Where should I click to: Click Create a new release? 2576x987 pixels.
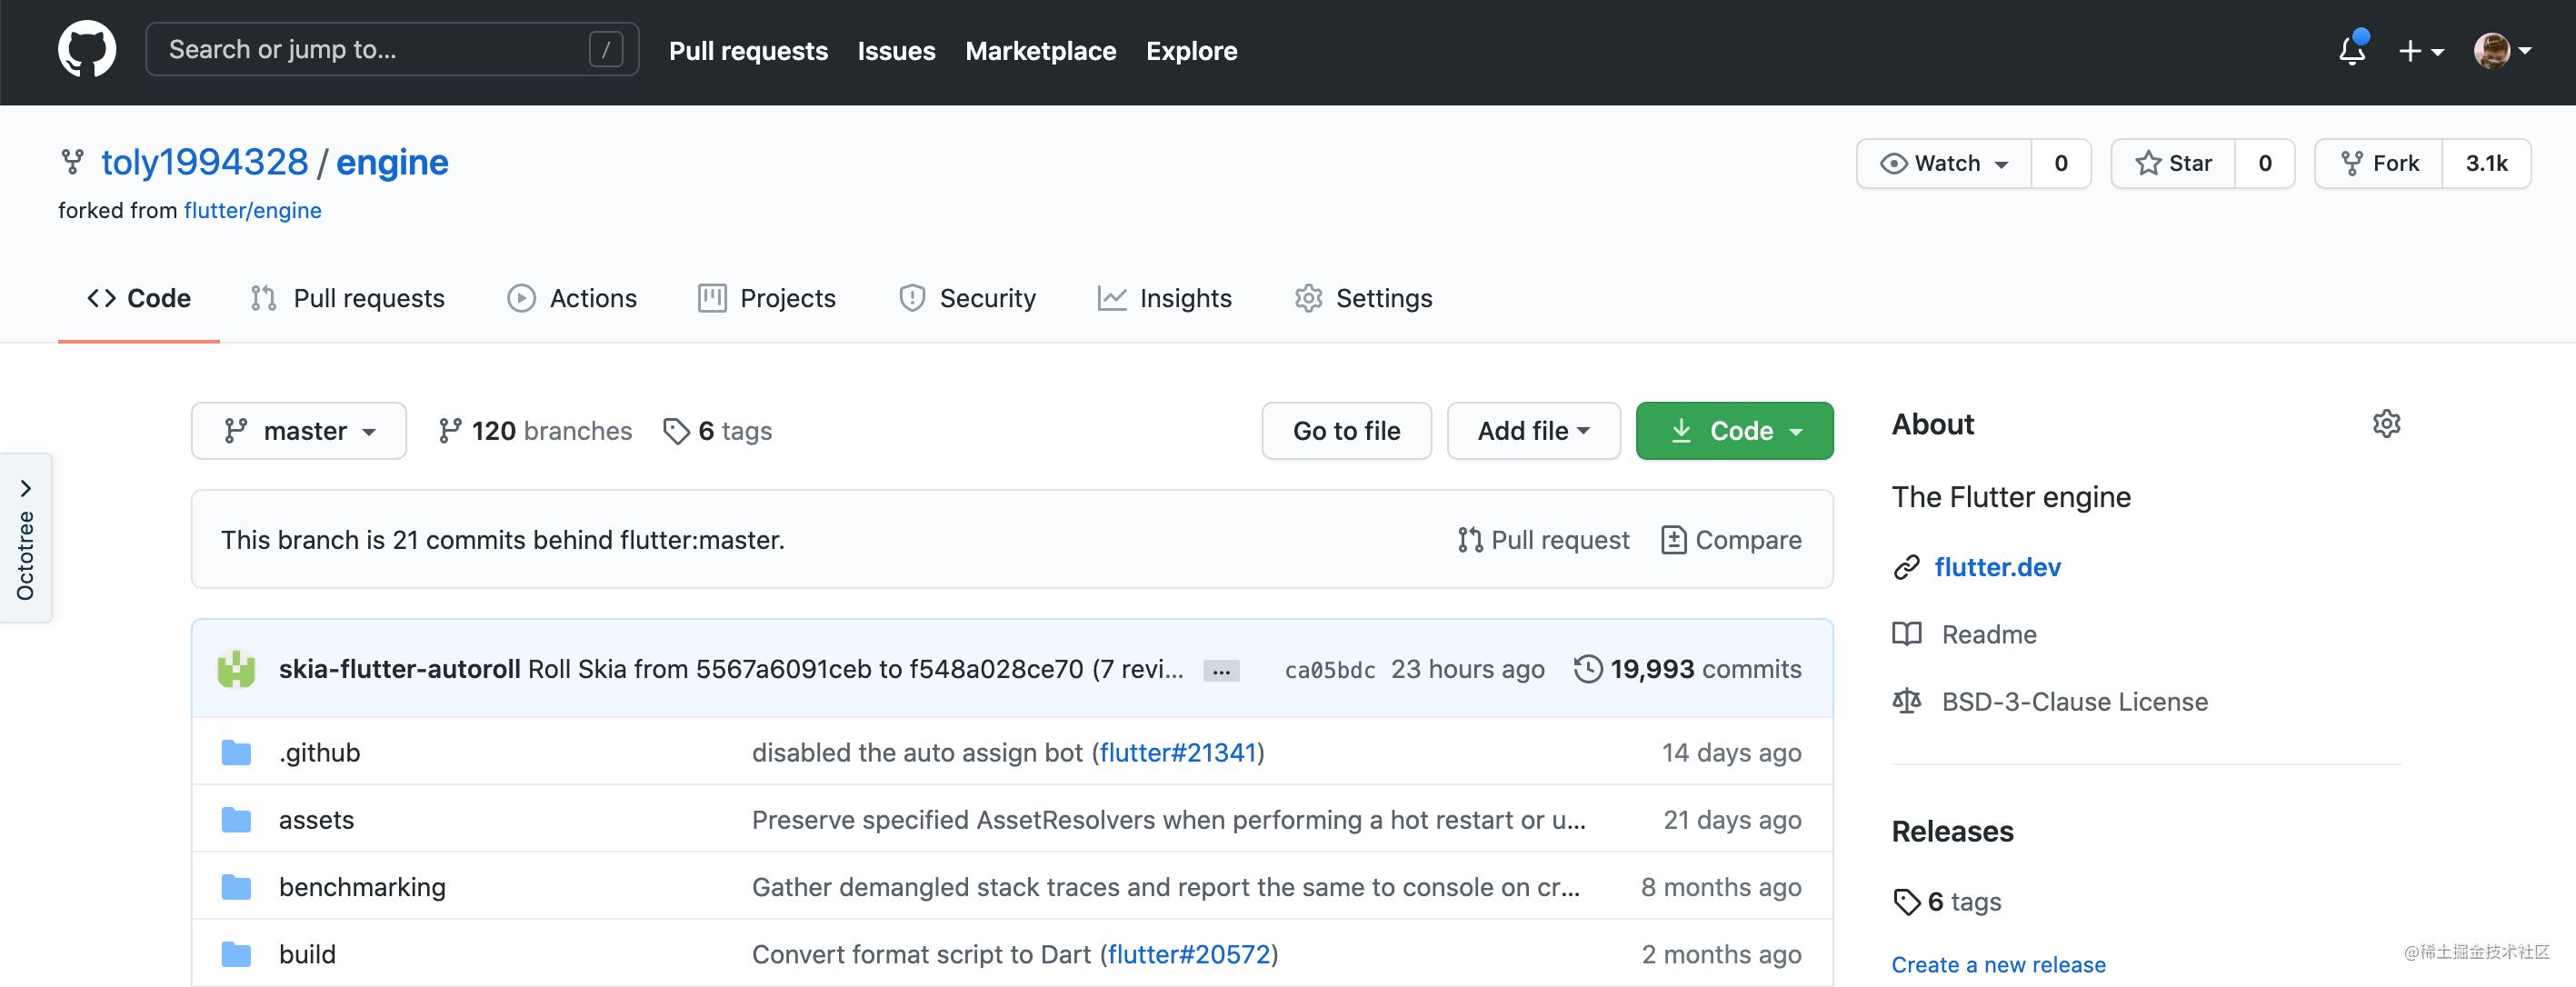[1998, 965]
